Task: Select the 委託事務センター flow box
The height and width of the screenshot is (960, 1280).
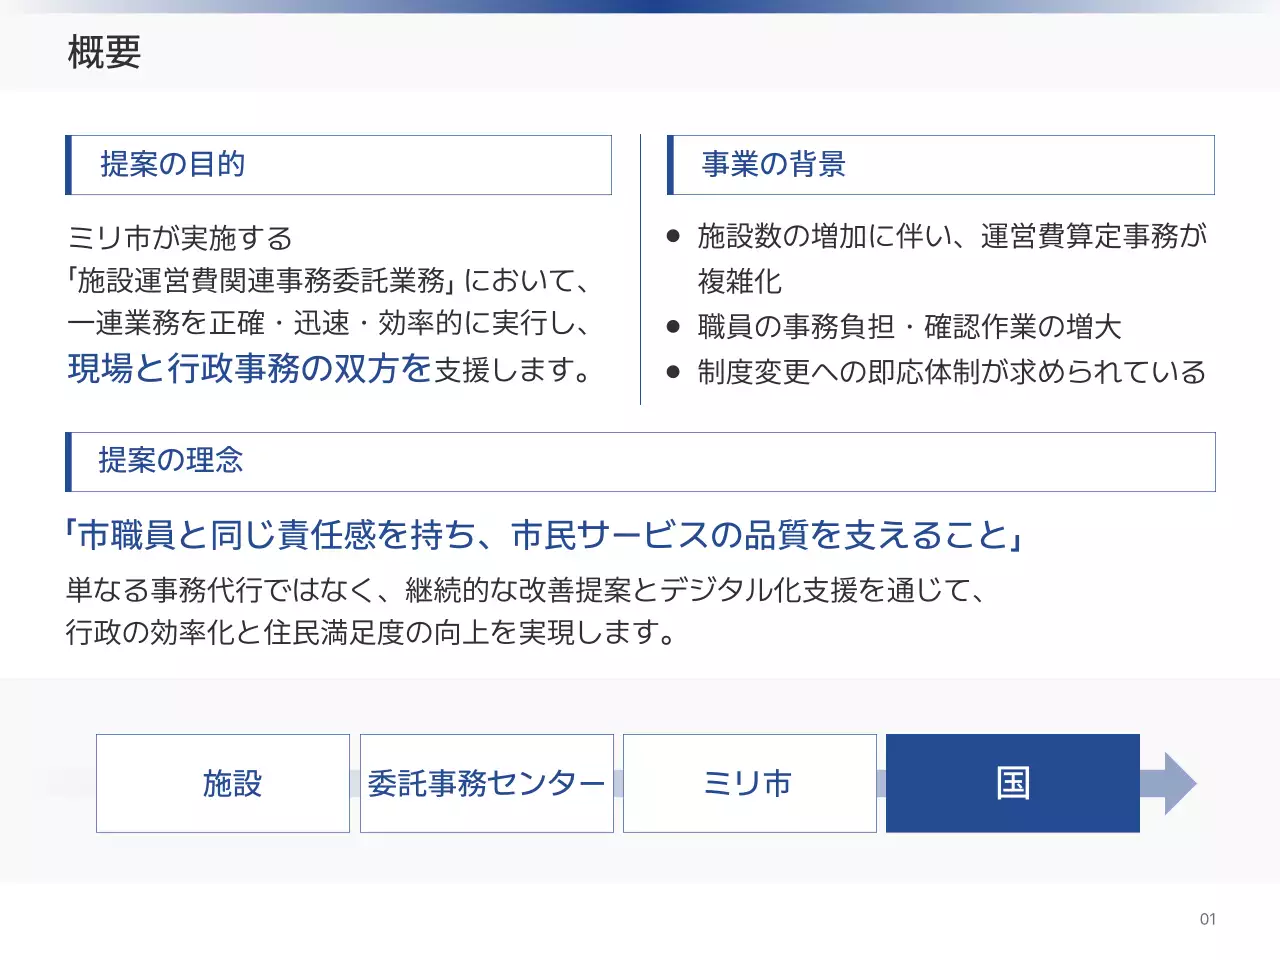Action: [487, 783]
